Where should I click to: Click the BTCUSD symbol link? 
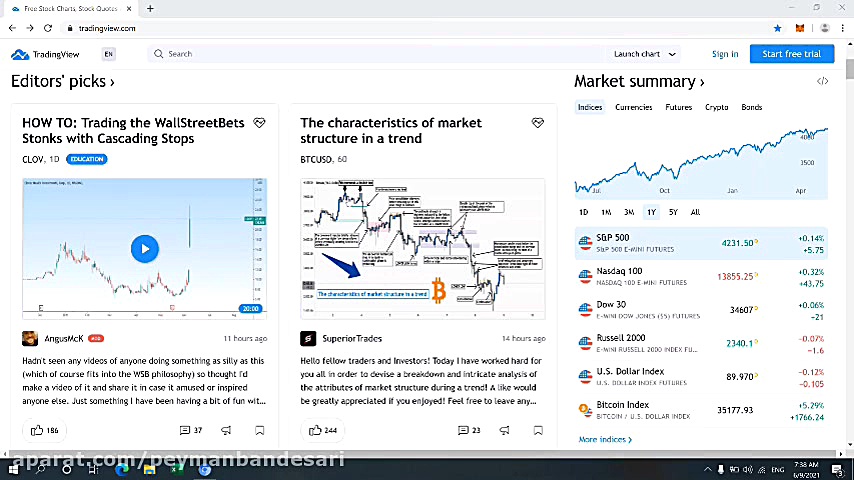tap(316, 159)
